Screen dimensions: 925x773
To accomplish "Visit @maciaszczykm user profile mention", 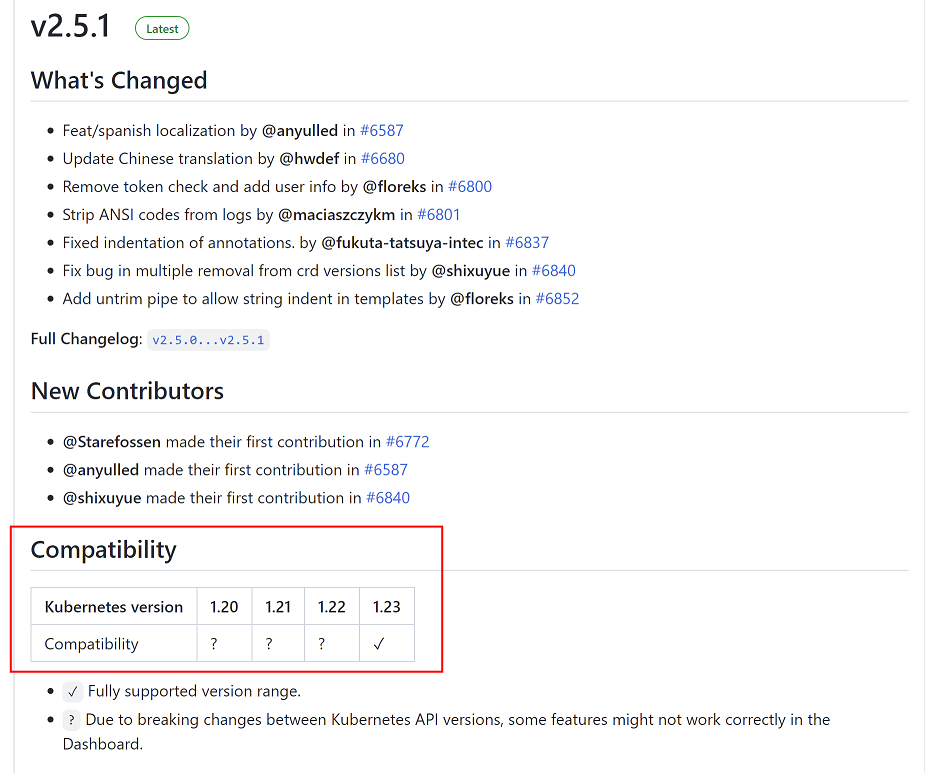I will (x=336, y=214).
